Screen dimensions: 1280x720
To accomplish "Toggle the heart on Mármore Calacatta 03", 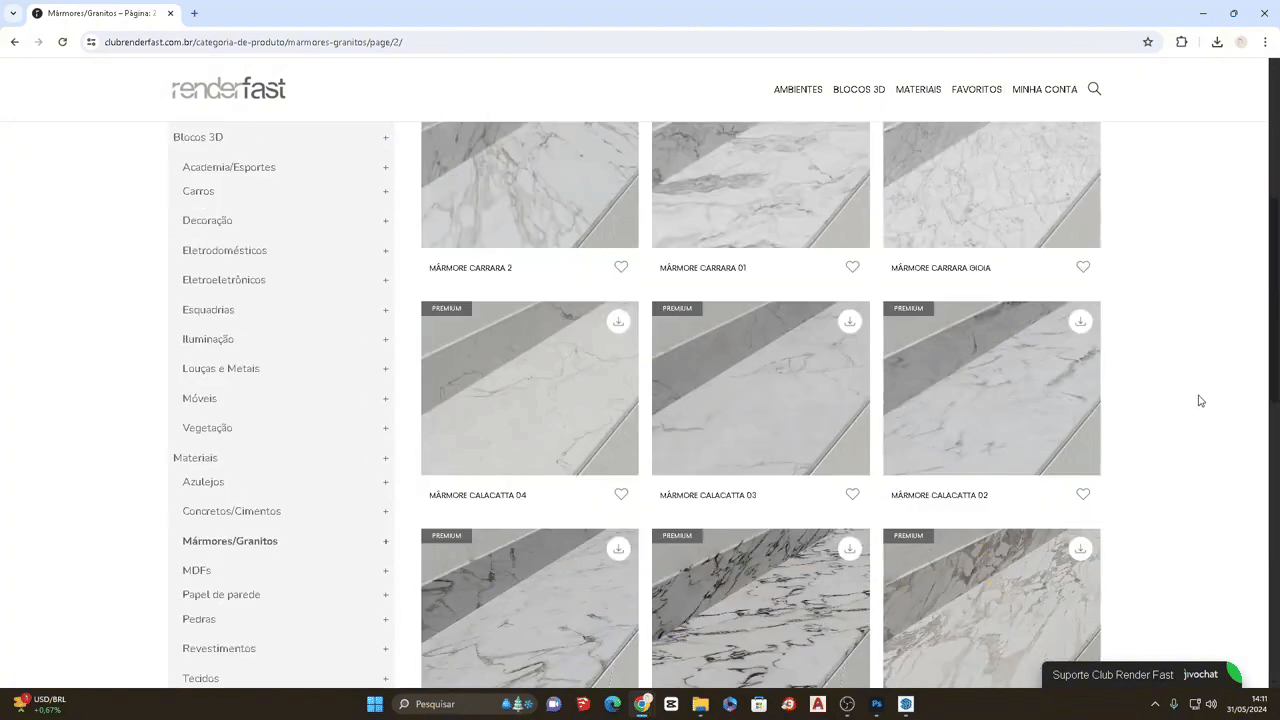I will click(852, 494).
